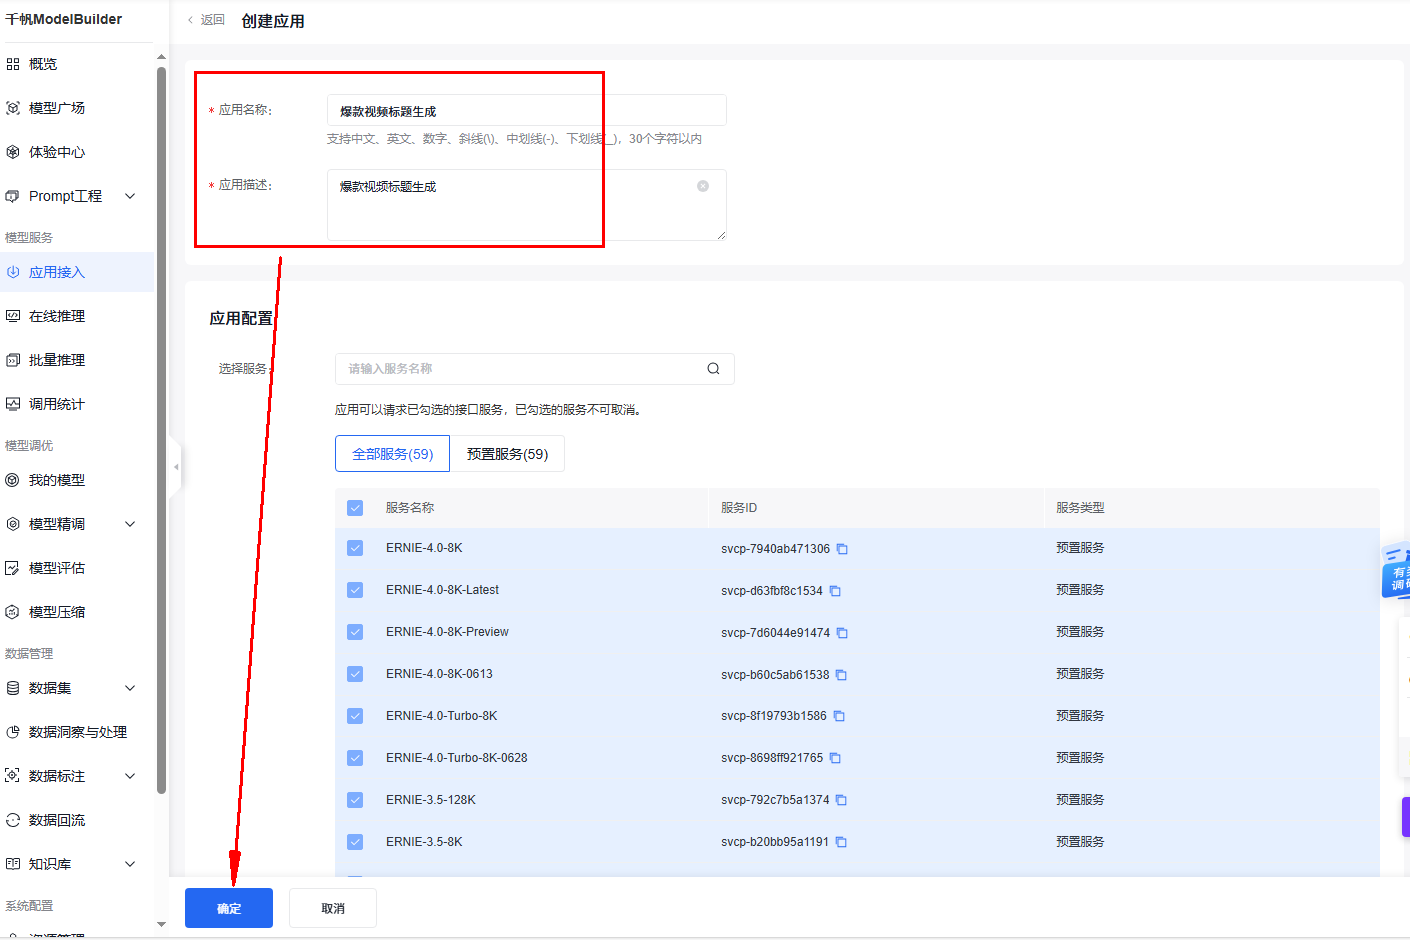1410x940 pixels.
Task: Click the sidebar scroll up arrow
Action: point(161,57)
